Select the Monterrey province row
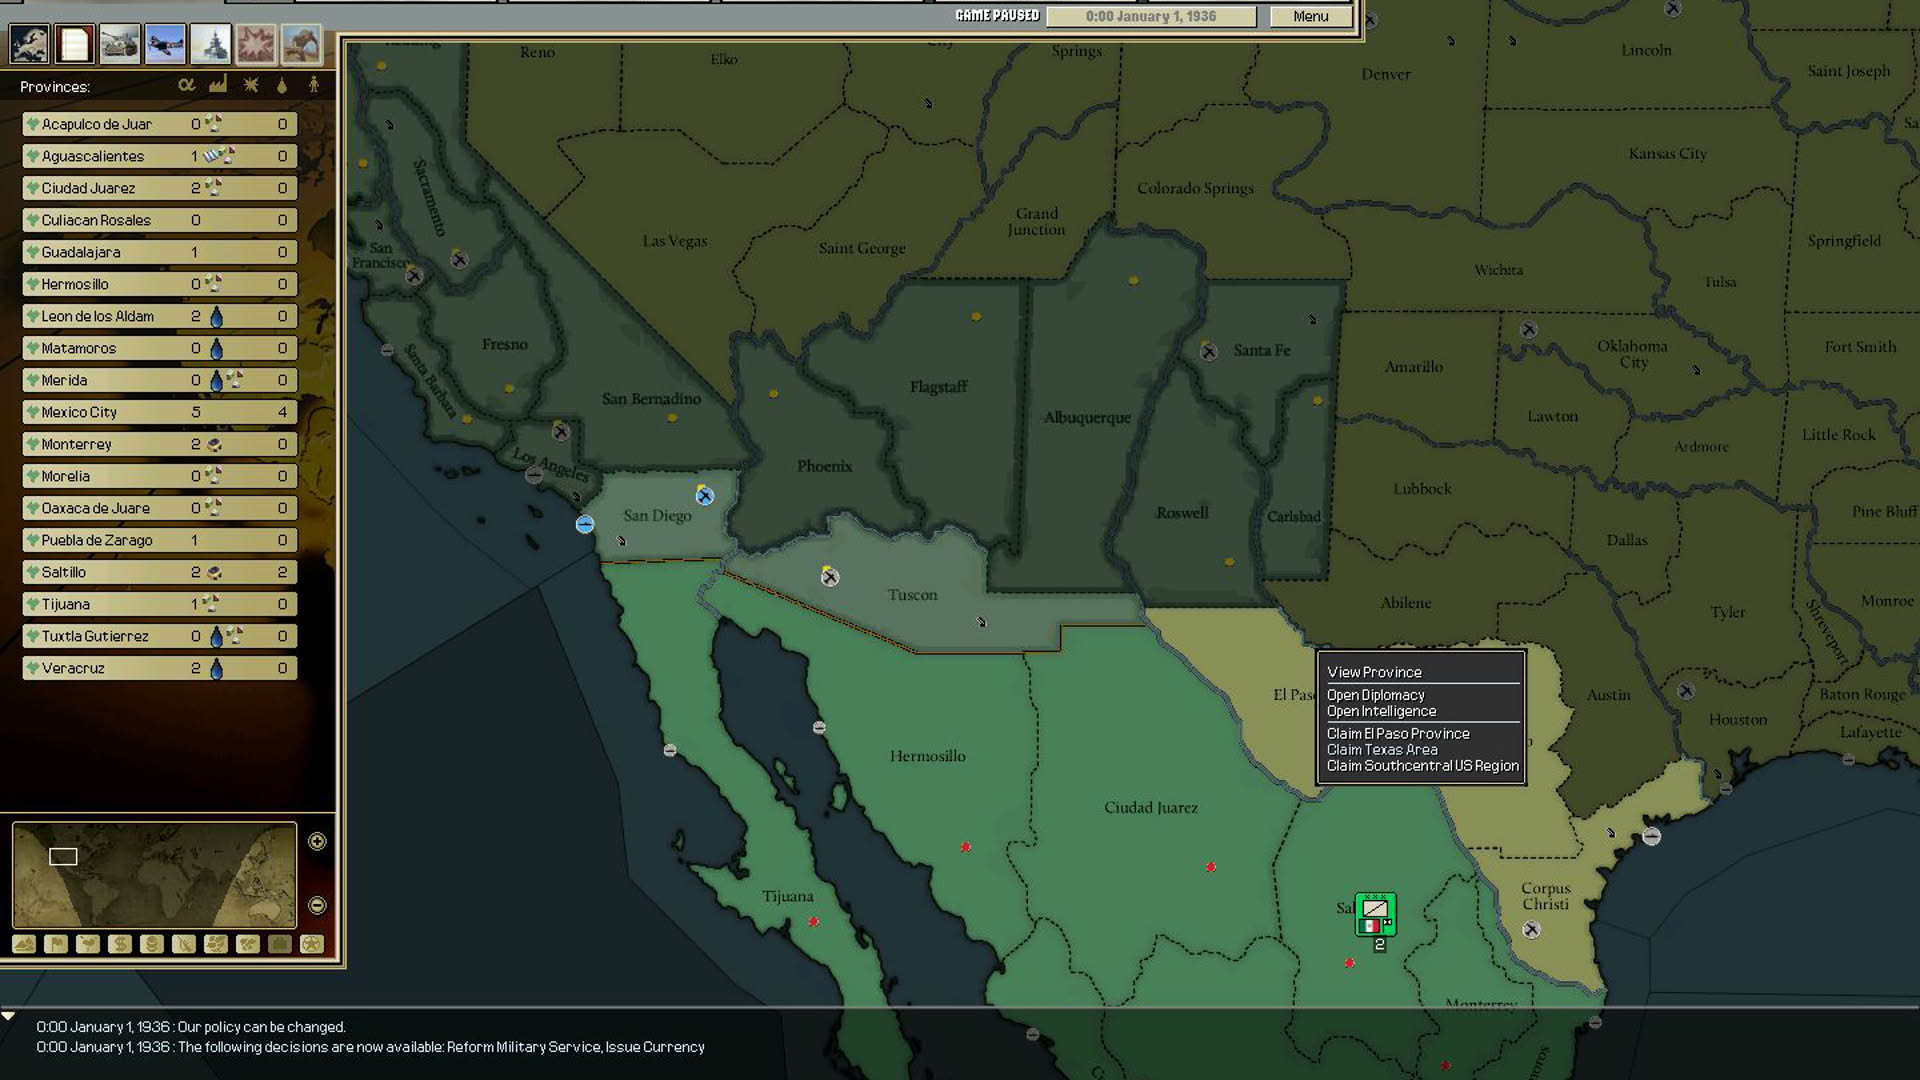 pyautogui.click(x=160, y=444)
